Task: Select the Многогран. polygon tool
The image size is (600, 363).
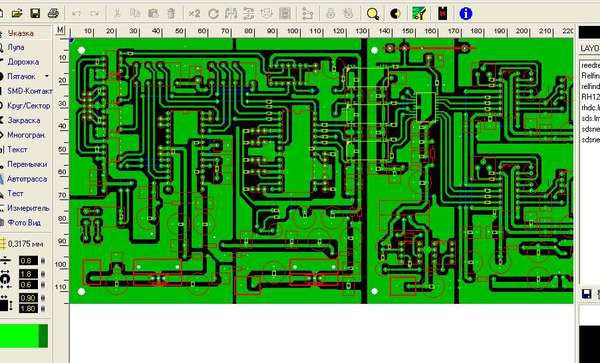Action: pyautogui.click(x=25, y=135)
